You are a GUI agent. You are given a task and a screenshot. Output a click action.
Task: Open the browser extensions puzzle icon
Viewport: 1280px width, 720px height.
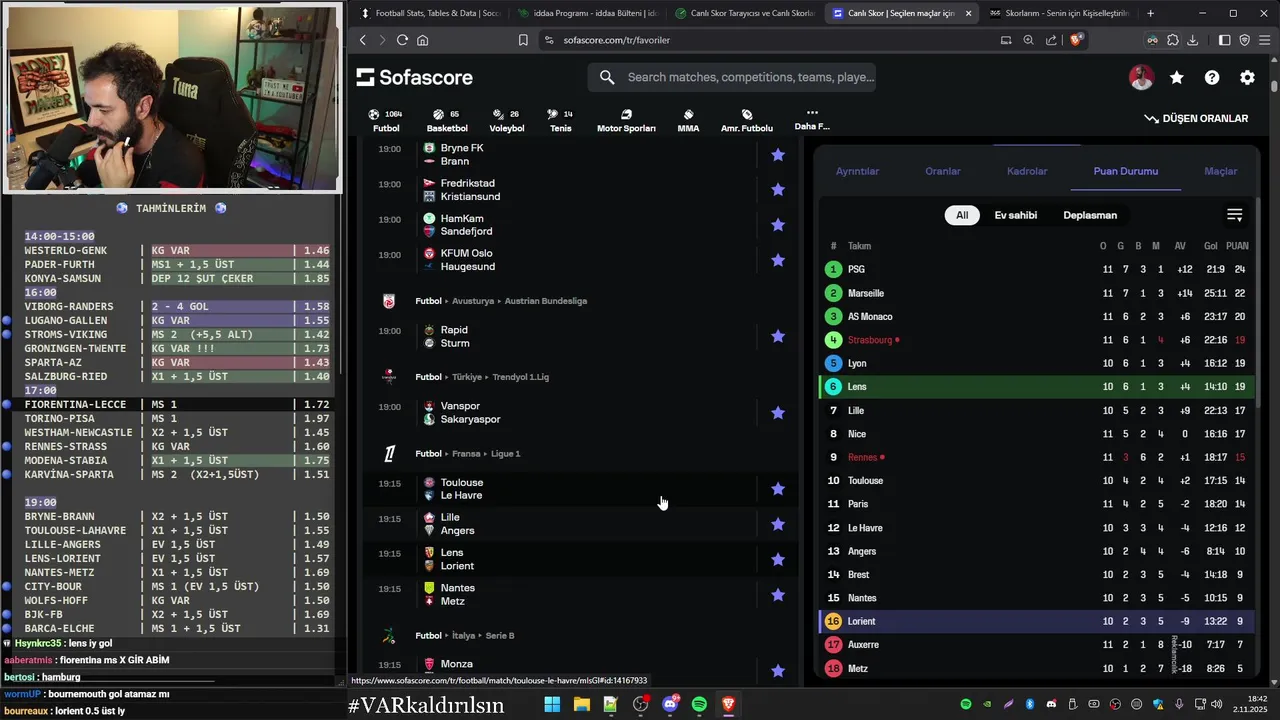pyautogui.click(x=1172, y=40)
